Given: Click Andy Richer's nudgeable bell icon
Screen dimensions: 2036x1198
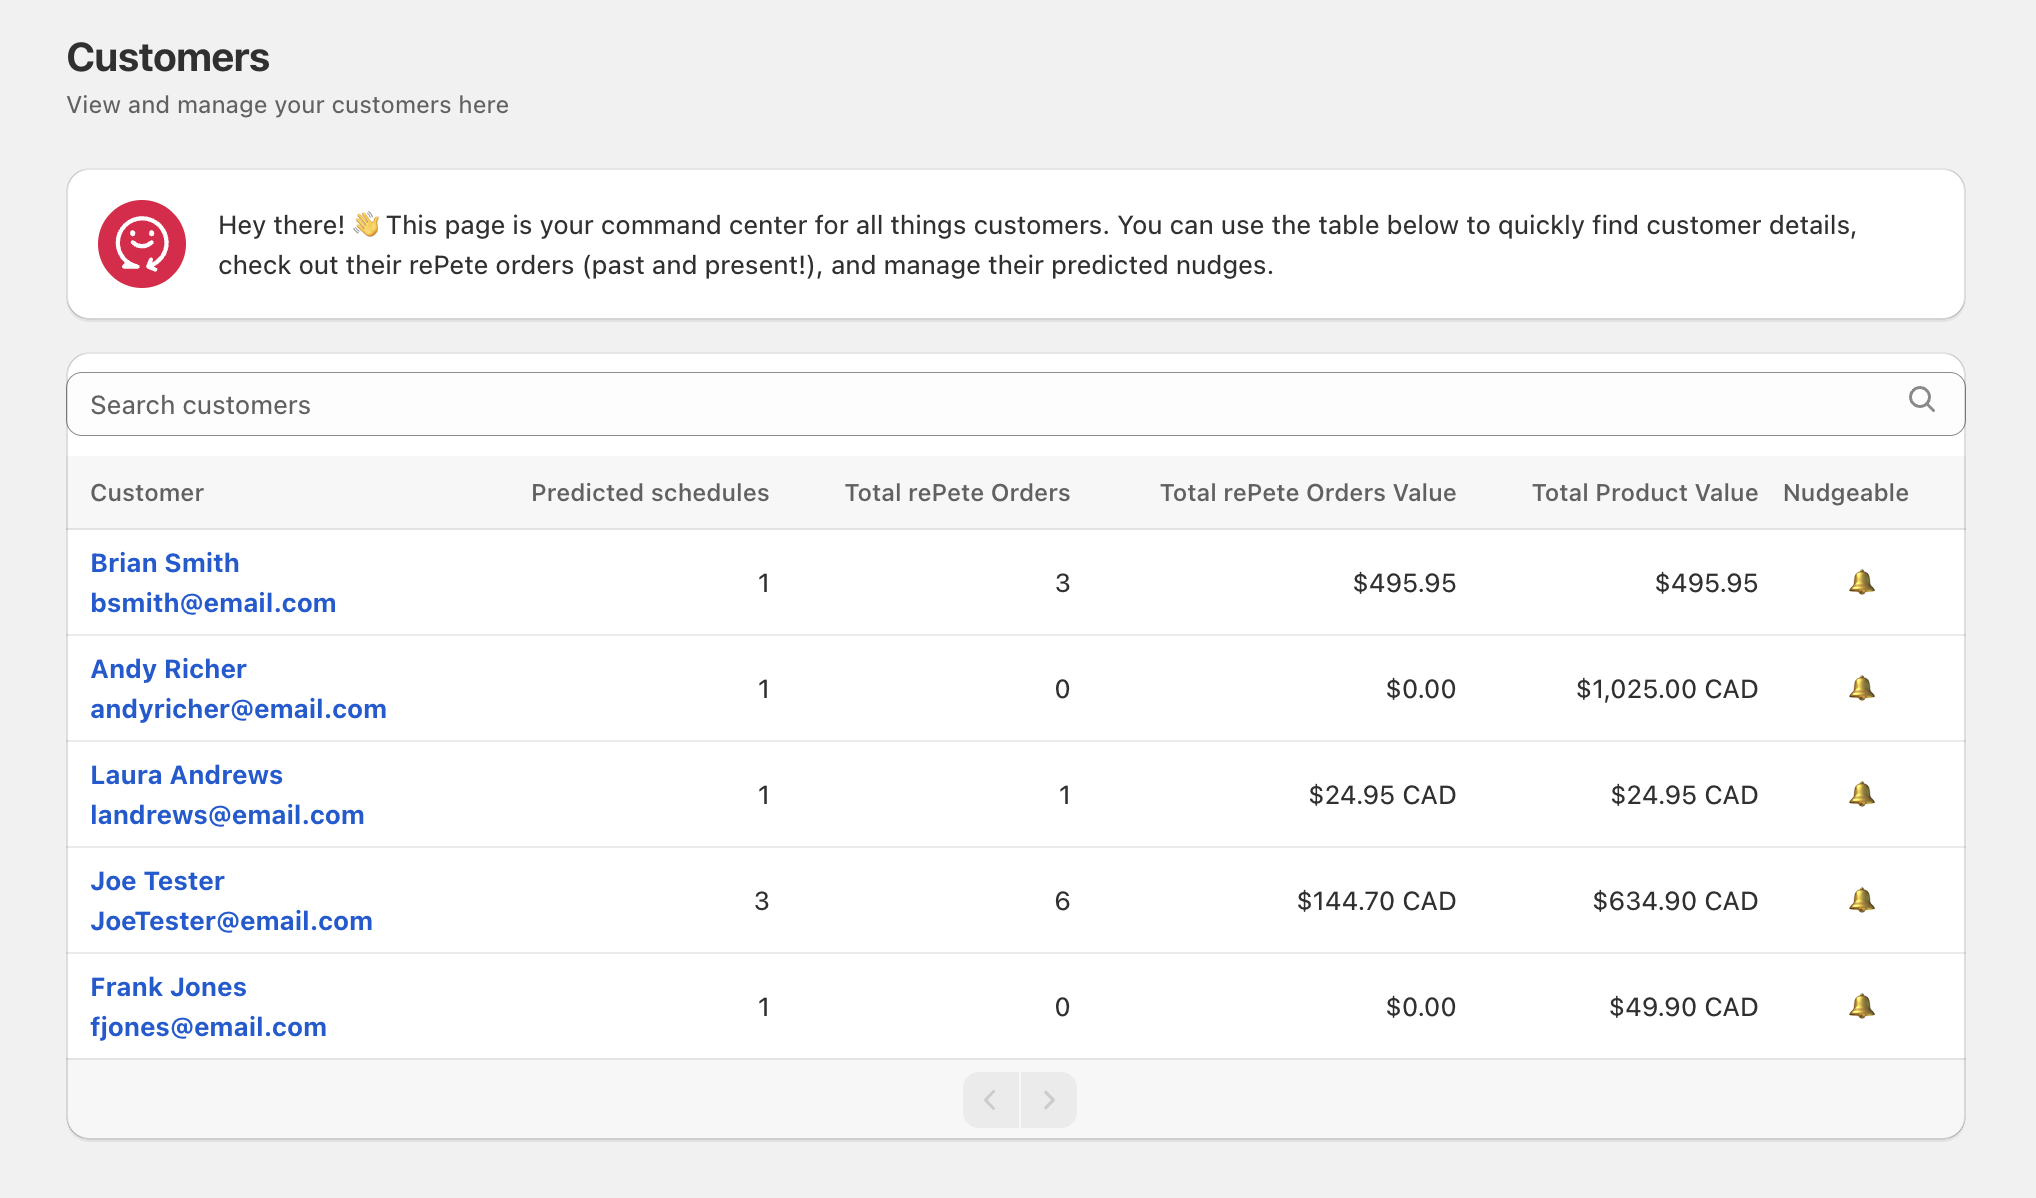Looking at the screenshot, I should [1861, 688].
